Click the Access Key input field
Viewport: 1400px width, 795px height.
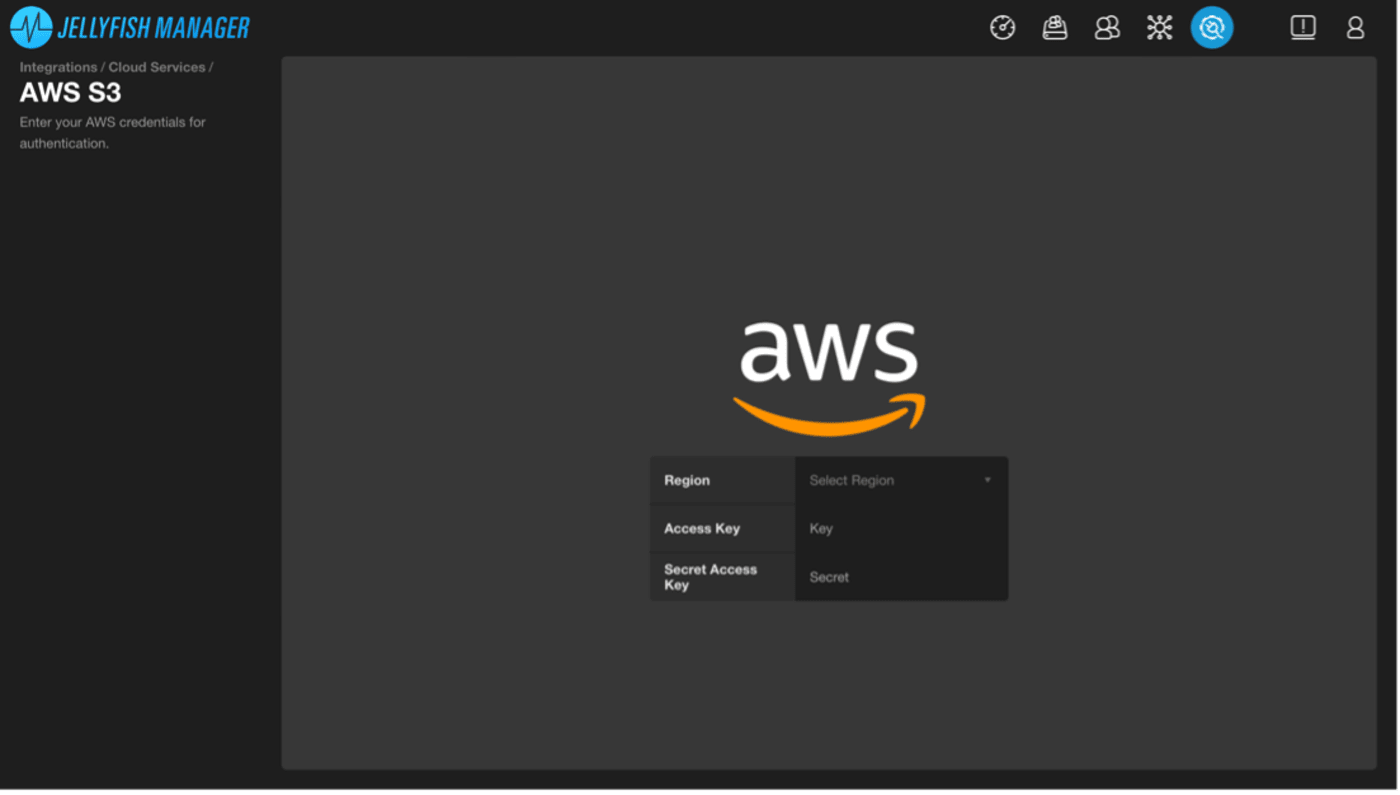coord(900,529)
